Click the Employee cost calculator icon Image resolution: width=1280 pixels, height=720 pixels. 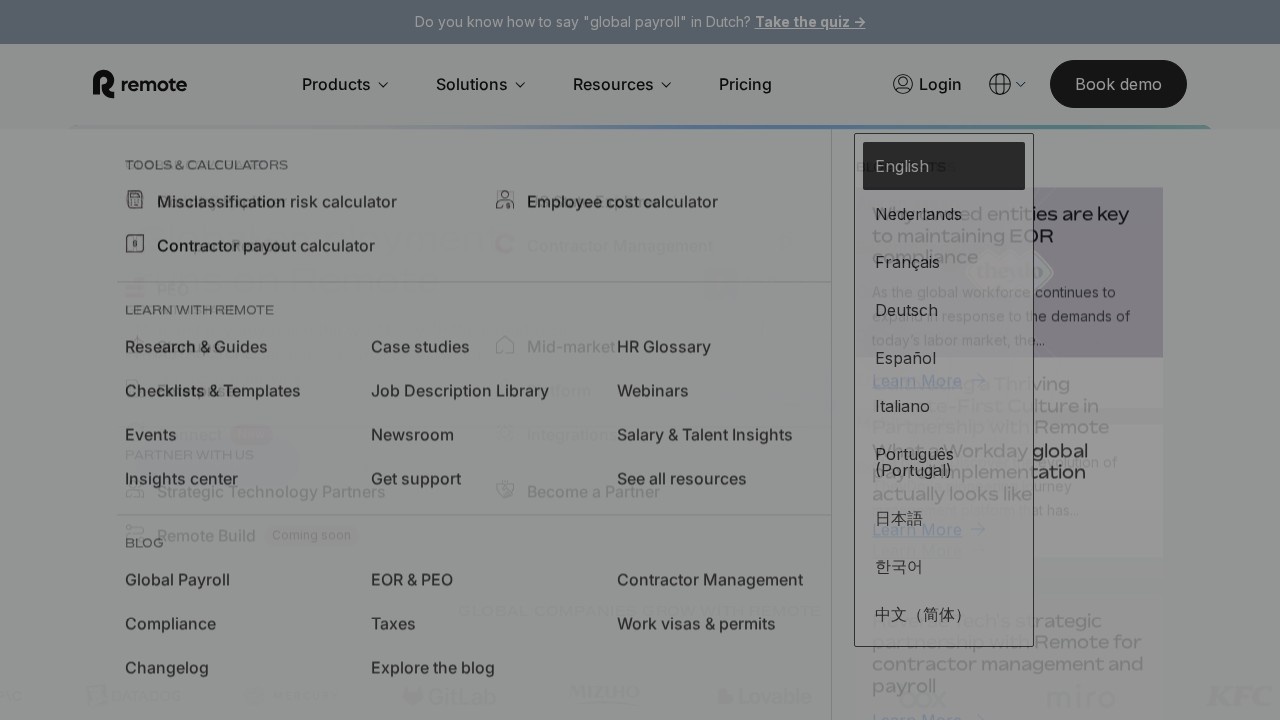coord(505,200)
